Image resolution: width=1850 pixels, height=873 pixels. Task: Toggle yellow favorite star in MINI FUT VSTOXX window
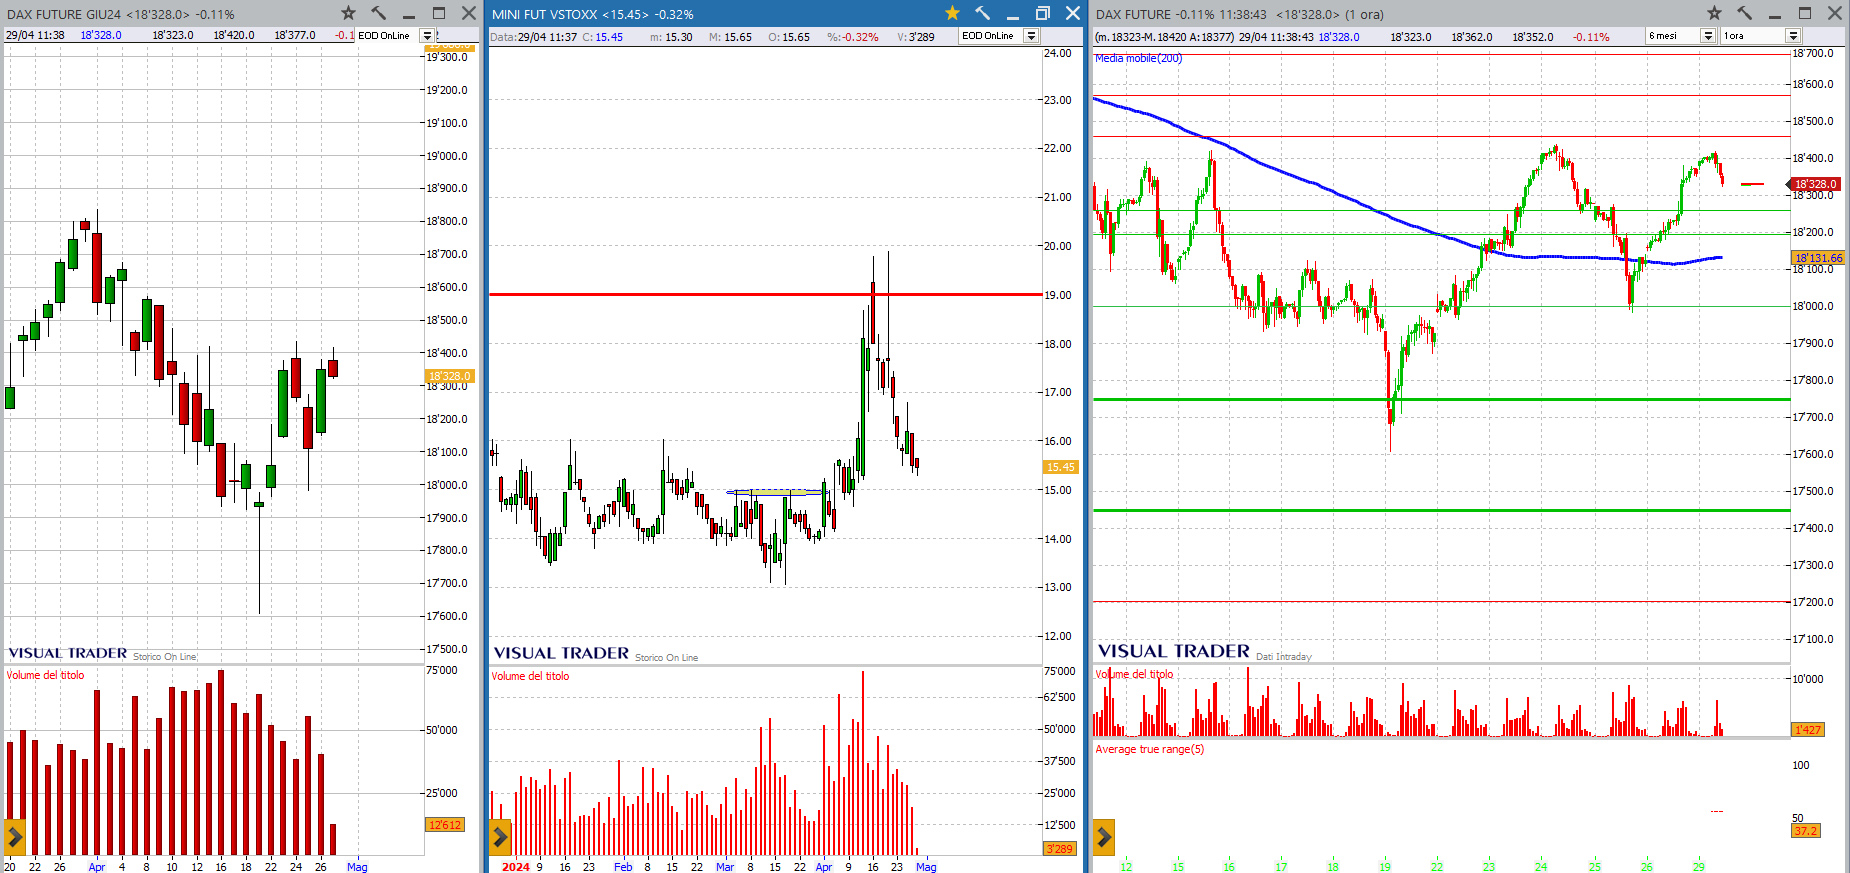[952, 13]
